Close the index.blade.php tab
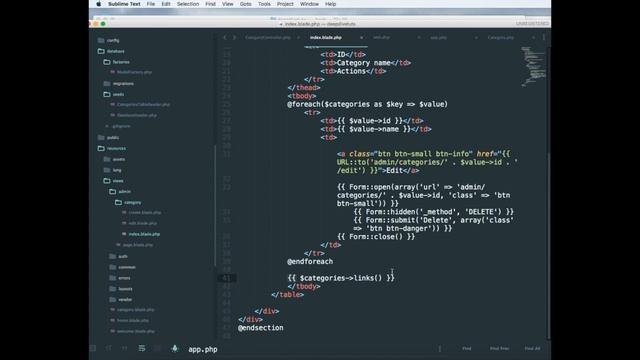The height and width of the screenshot is (360, 640). (x=361, y=38)
